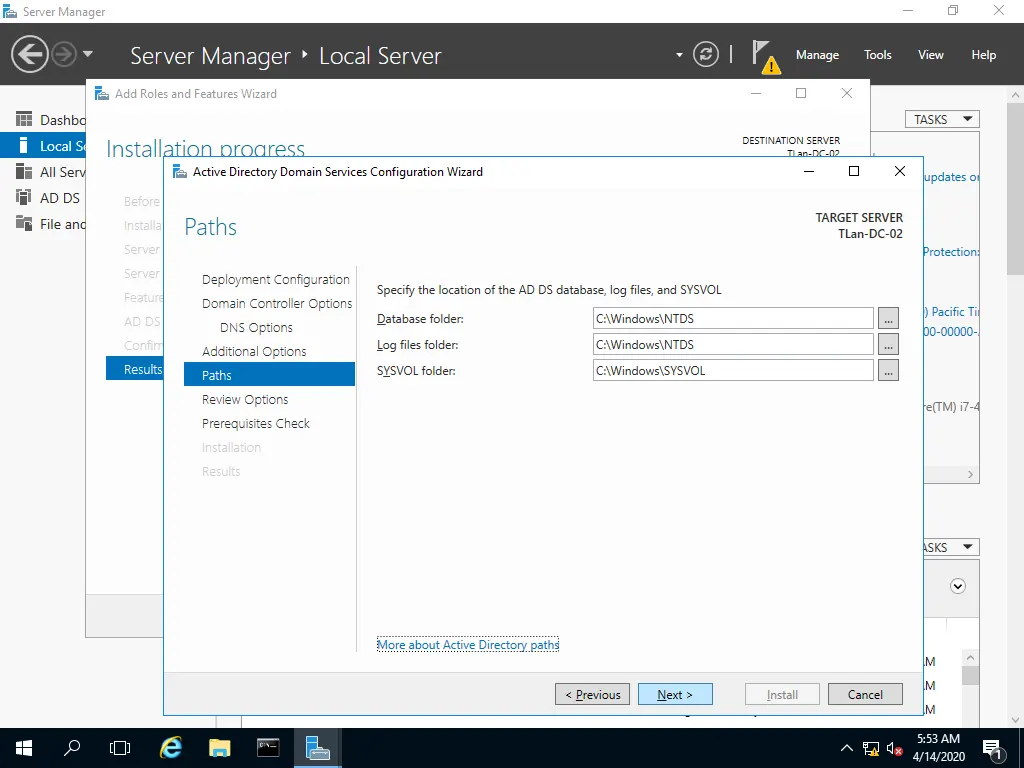Browse for the Log files folder

coord(888,344)
